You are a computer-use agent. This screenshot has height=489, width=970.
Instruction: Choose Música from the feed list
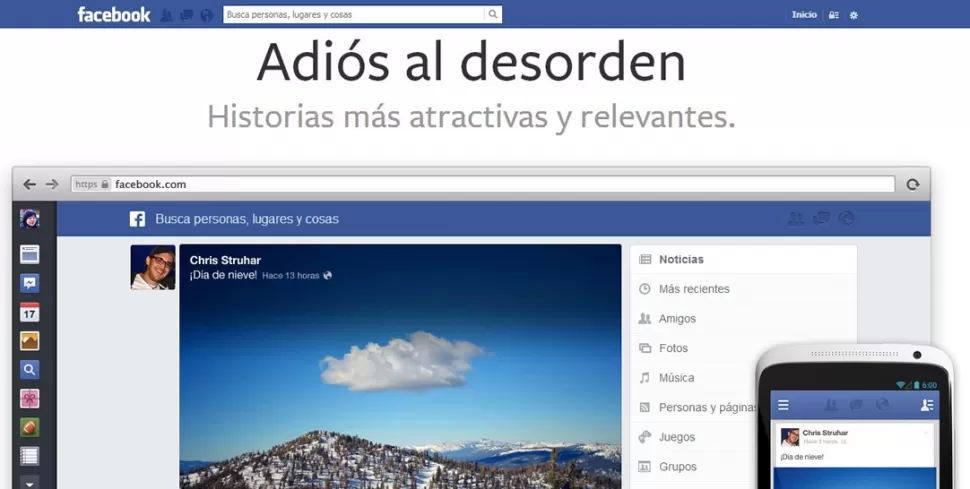coord(676,378)
